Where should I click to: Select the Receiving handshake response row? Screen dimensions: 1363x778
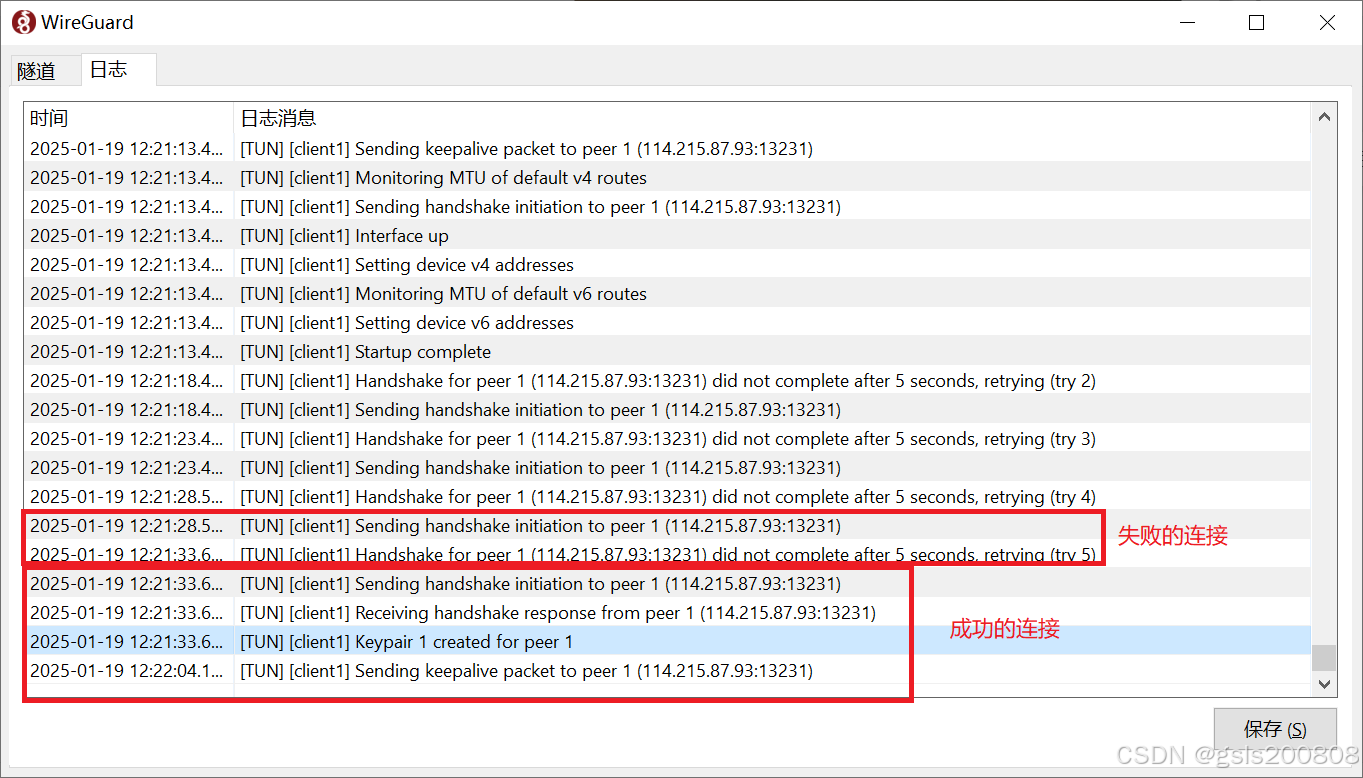pos(667,613)
